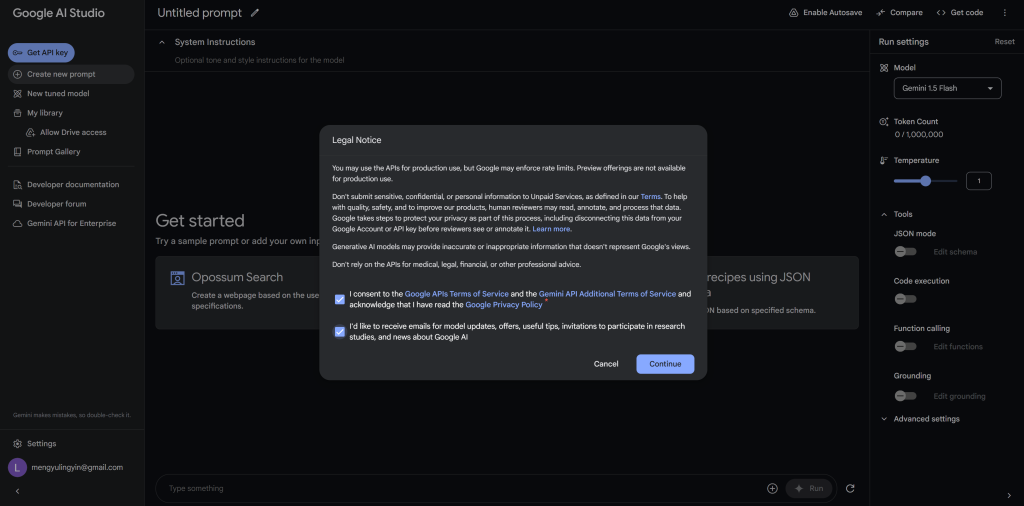Click the Run button
The height and width of the screenshot is (506, 1024).
point(810,488)
